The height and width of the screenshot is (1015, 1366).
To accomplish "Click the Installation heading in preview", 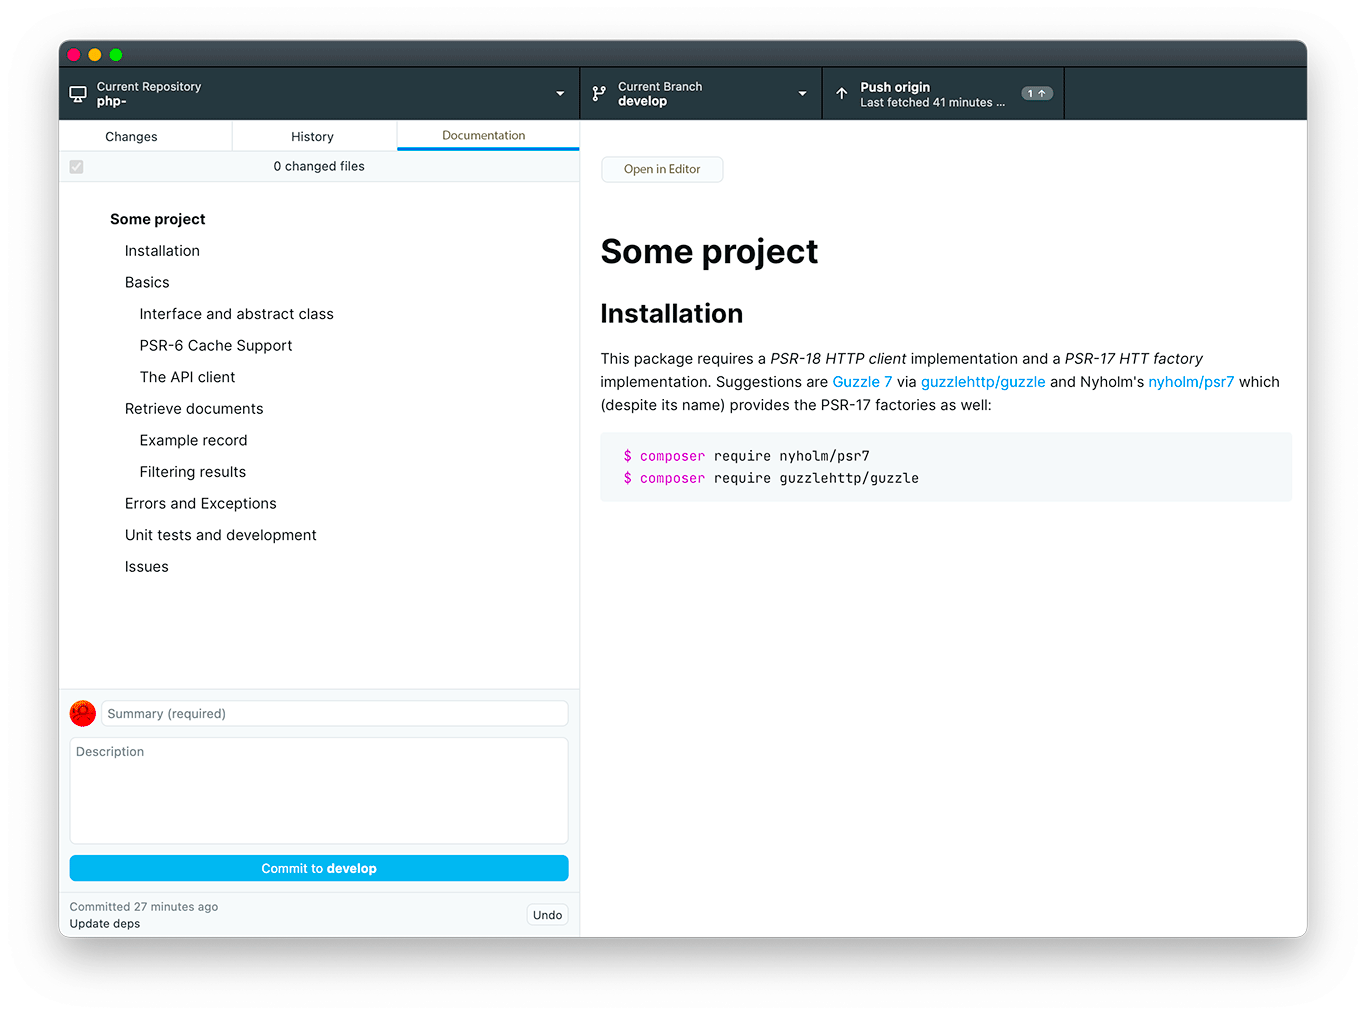I will tap(672, 314).
